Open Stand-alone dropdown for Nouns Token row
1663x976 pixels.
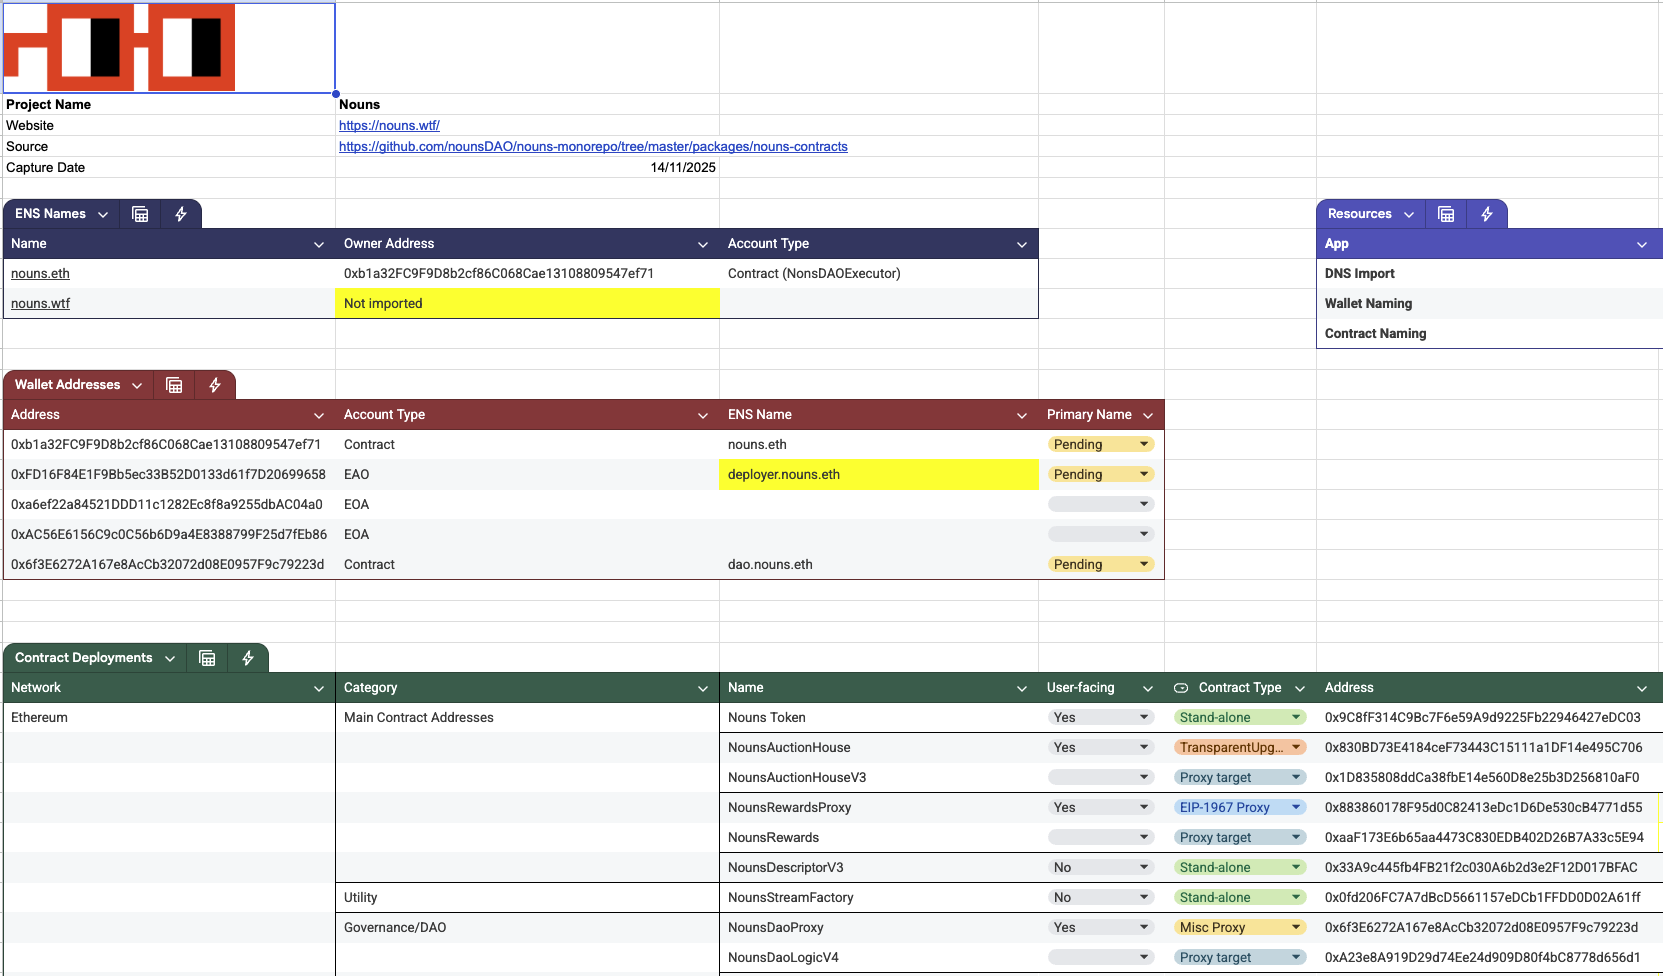1240,718
